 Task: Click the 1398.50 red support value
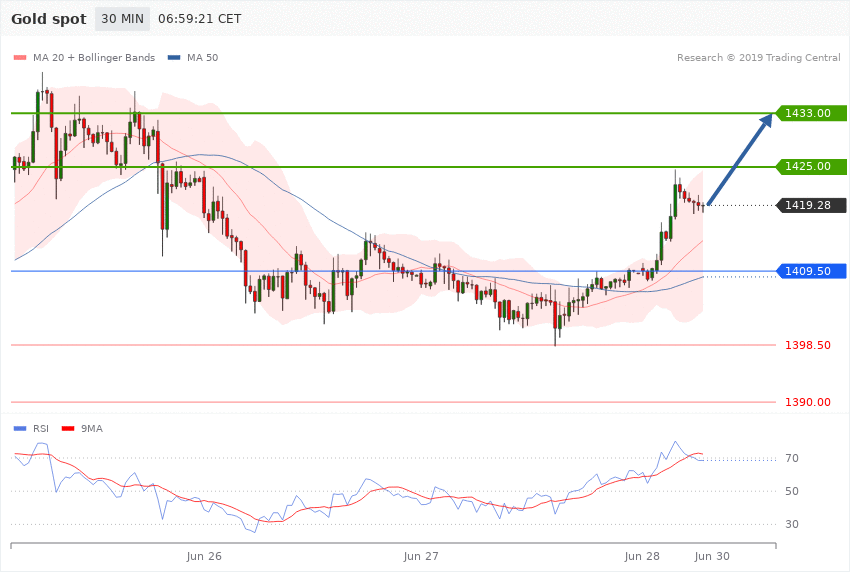[808, 345]
